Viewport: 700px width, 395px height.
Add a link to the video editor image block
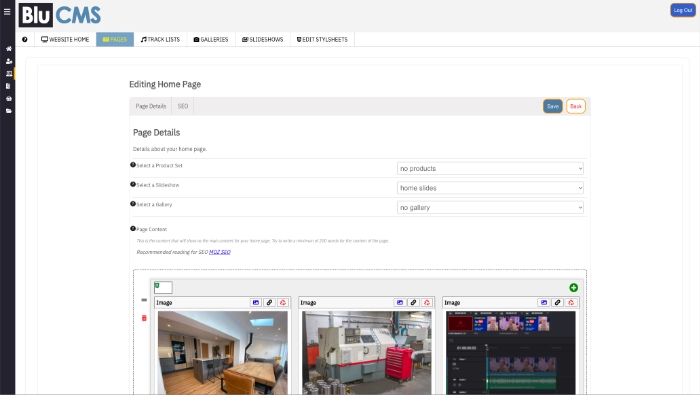[558, 303]
